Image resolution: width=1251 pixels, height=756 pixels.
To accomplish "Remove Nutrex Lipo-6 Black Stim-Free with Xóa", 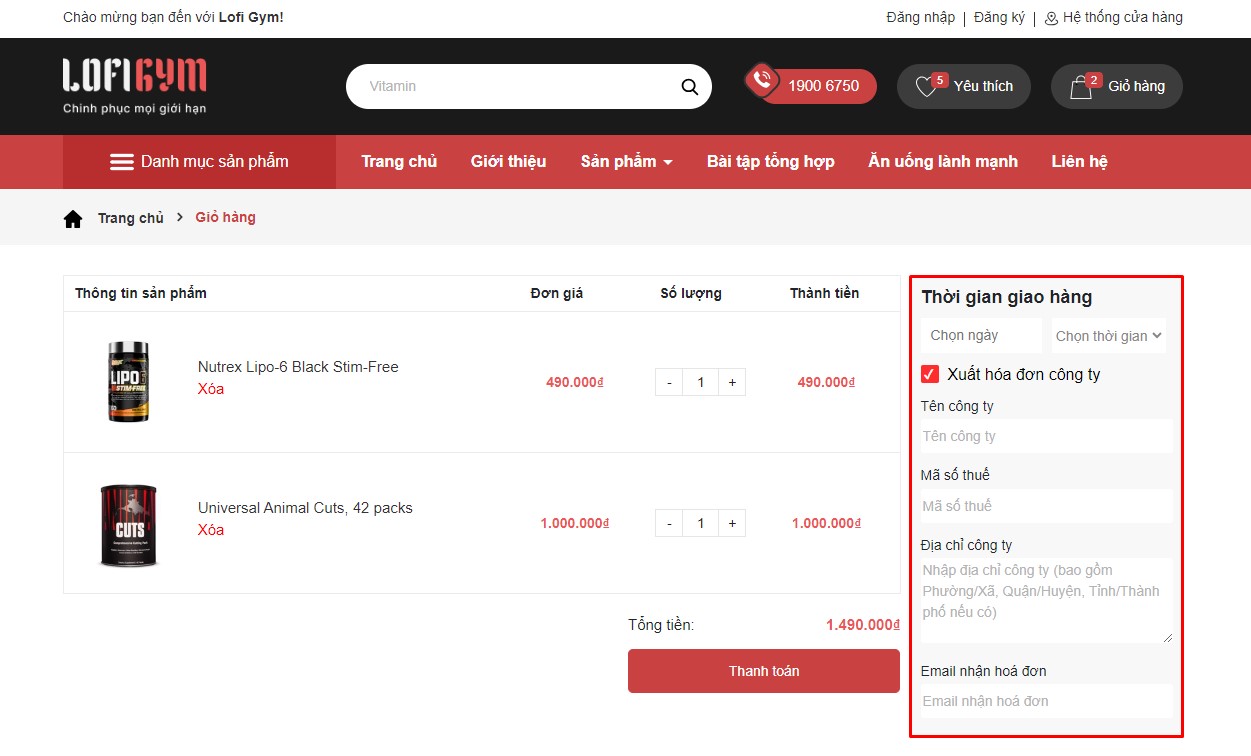I will coord(211,389).
